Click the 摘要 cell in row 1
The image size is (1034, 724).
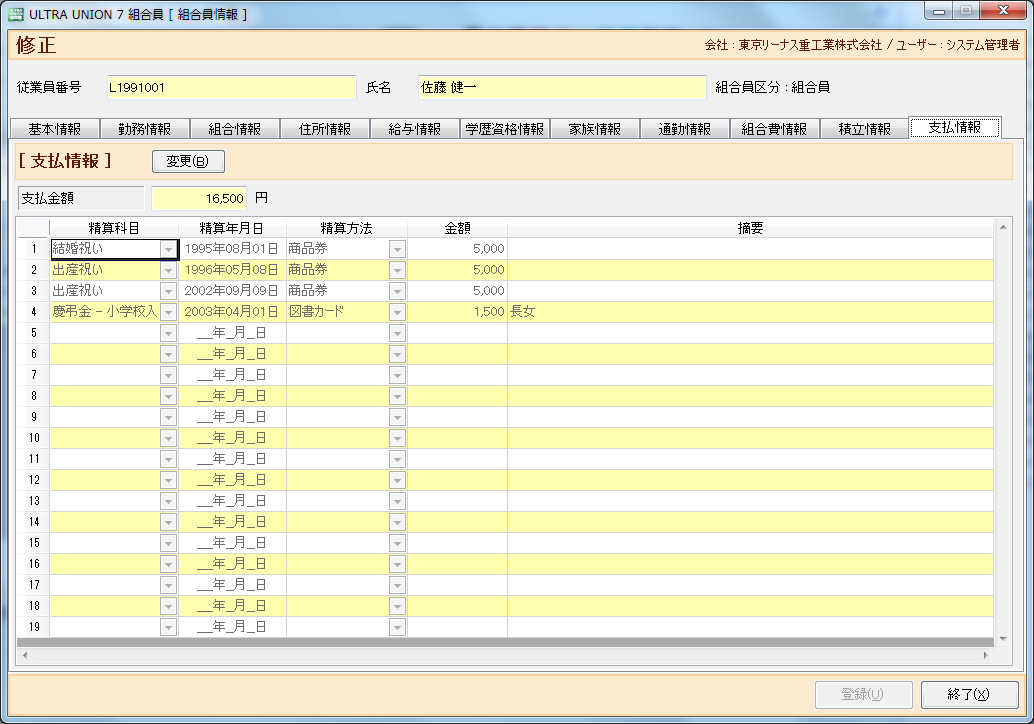[x=750, y=249]
